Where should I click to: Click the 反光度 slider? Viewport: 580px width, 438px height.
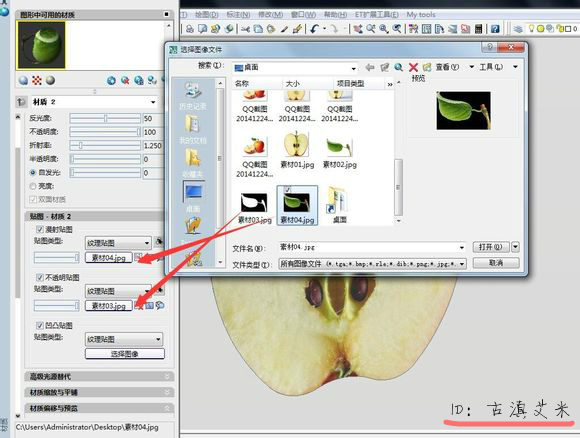(x=105, y=118)
